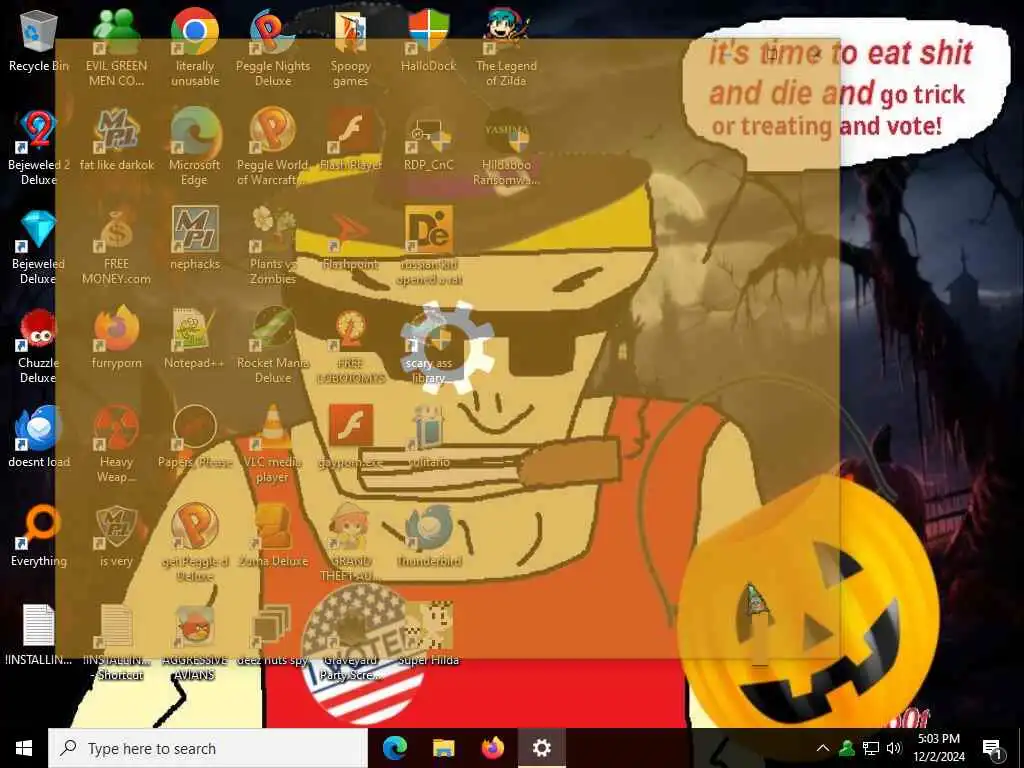Select the GRAND THEFT AU... icon

(x=350, y=543)
